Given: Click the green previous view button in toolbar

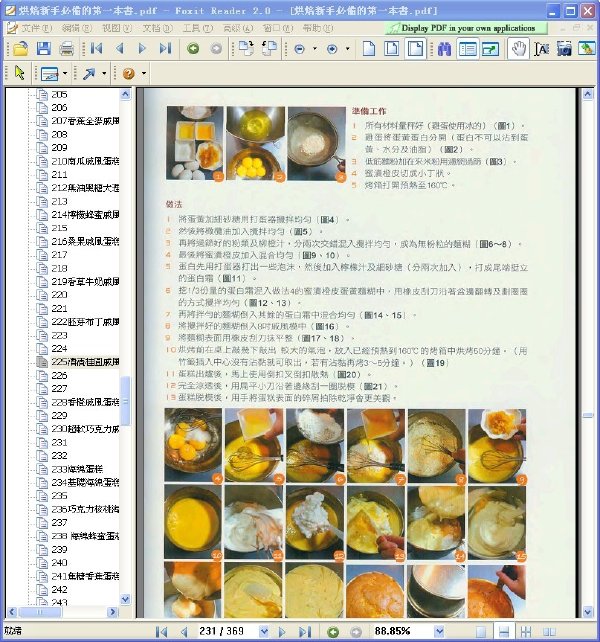Looking at the screenshot, I should click(x=193, y=49).
